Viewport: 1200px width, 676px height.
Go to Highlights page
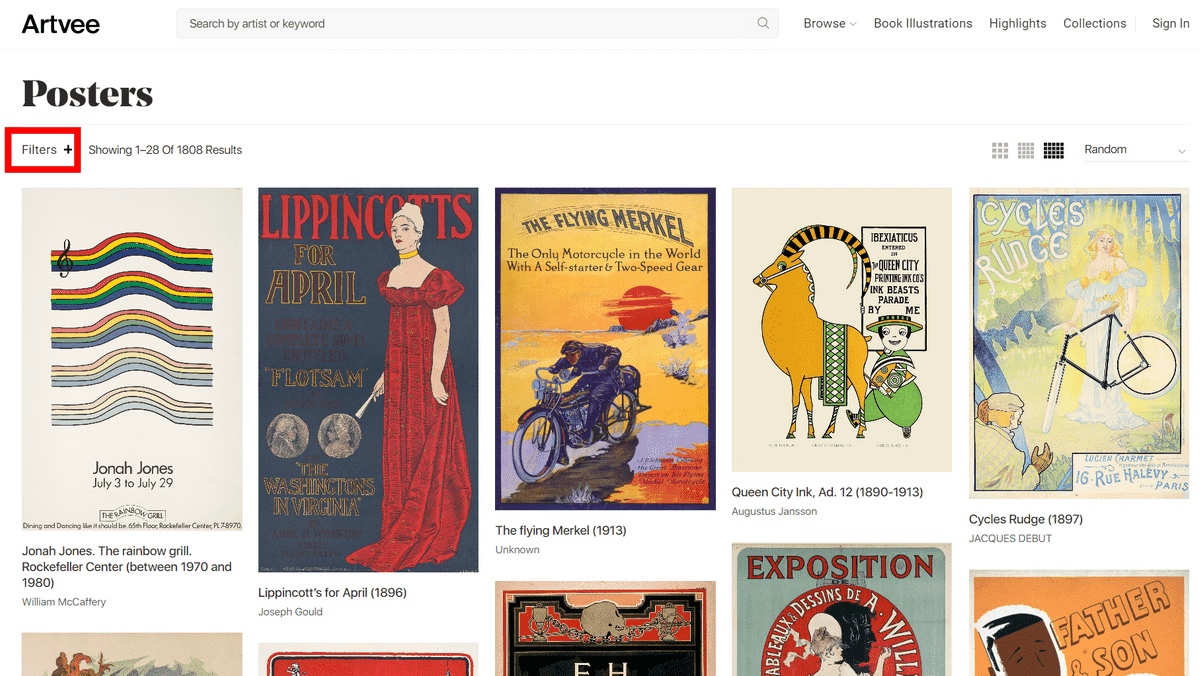(x=1018, y=23)
